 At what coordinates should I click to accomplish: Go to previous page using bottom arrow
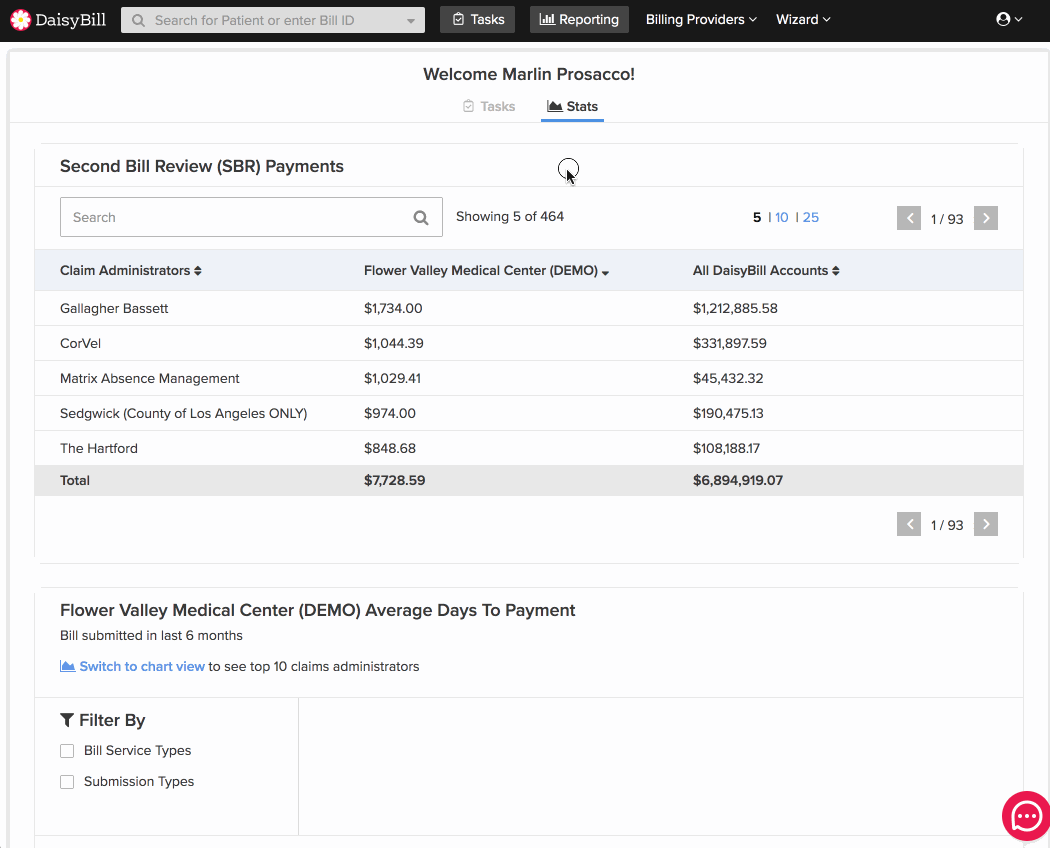pos(909,524)
